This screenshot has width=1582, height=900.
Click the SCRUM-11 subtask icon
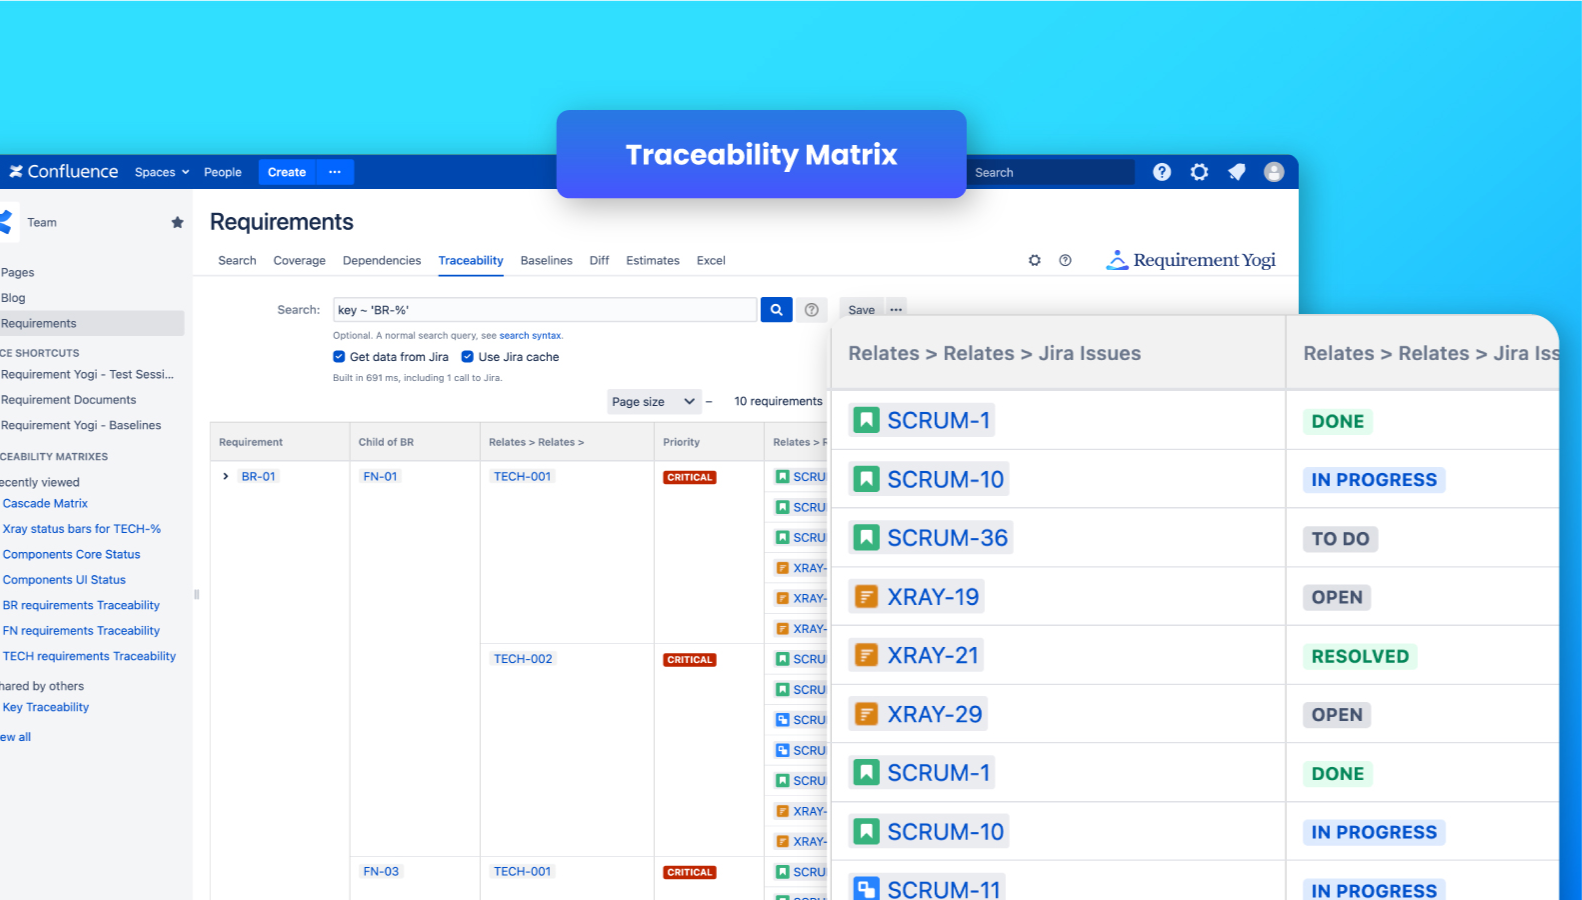pyautogui.click(x=866, y=888)
